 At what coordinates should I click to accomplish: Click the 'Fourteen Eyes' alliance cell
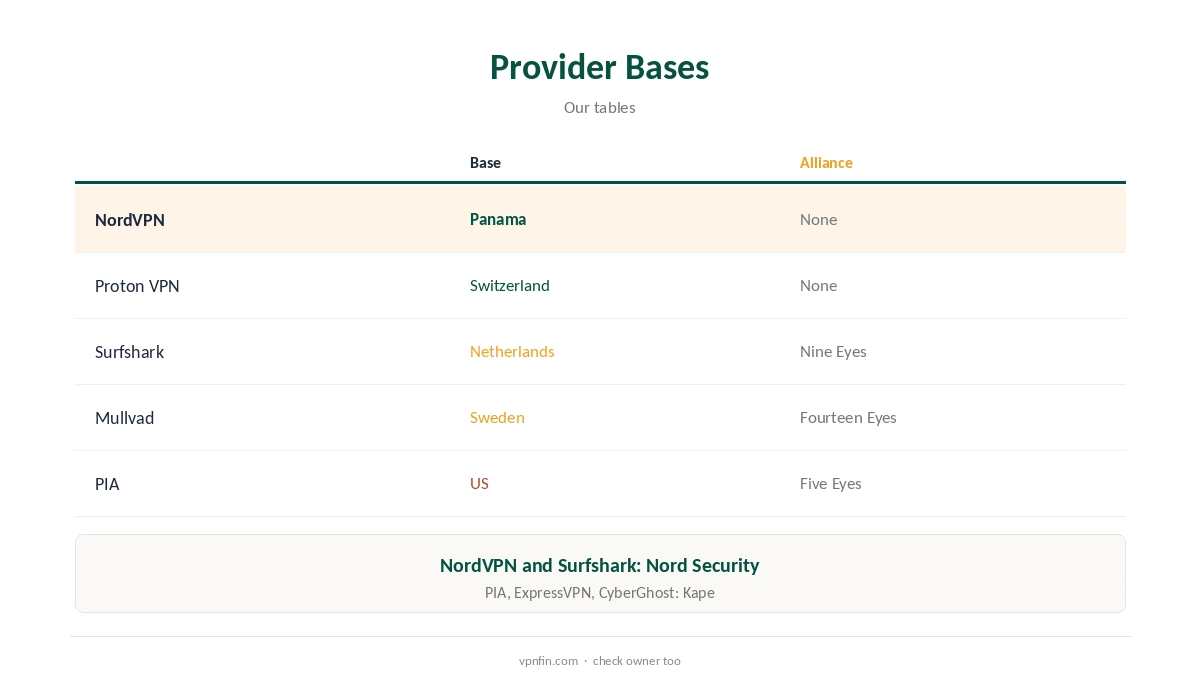coord(848,417)
